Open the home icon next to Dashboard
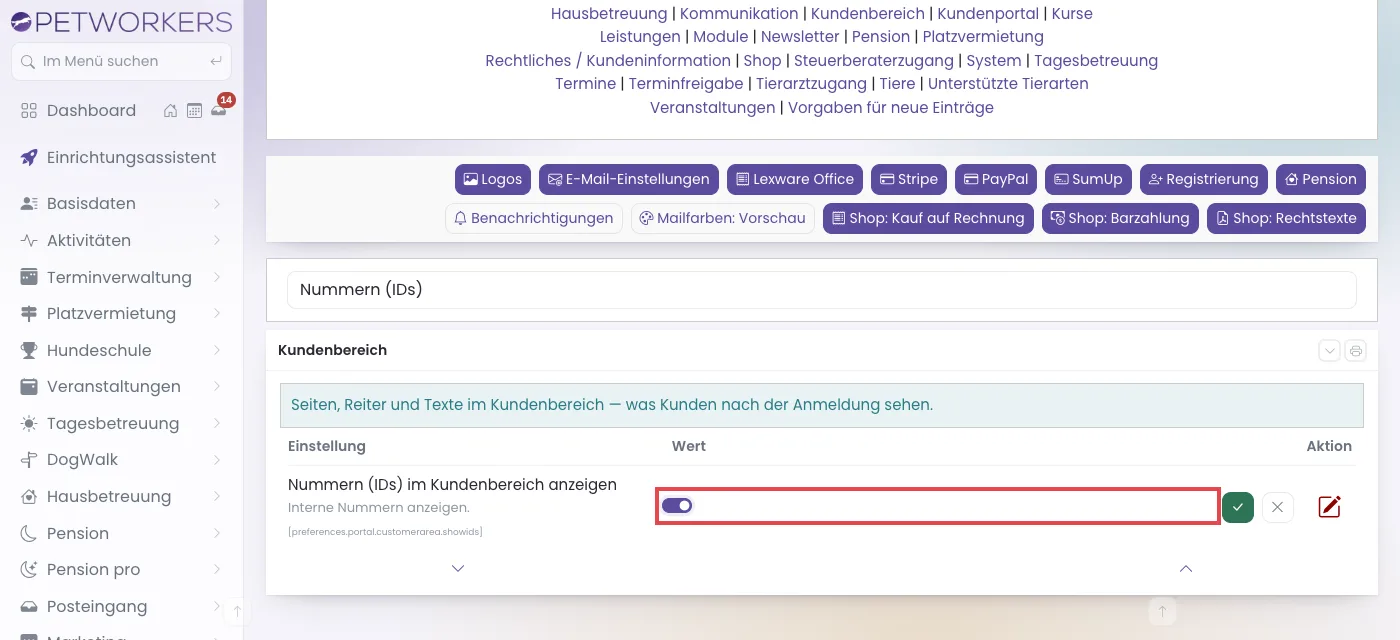The image size is (1400, 640). [x=171, y=111]
